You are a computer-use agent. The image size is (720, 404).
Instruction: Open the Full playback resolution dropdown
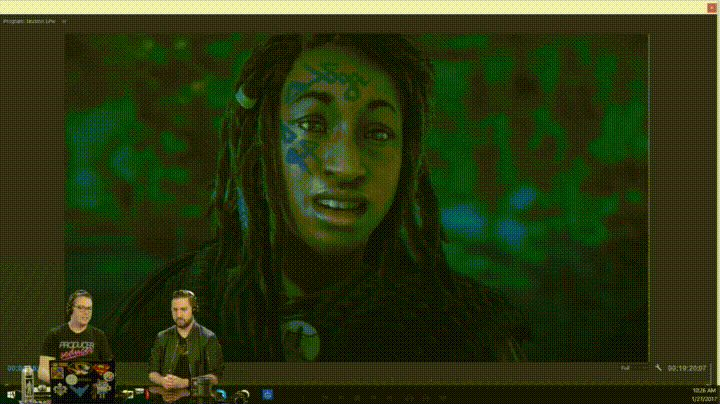[x=634, y=368]
